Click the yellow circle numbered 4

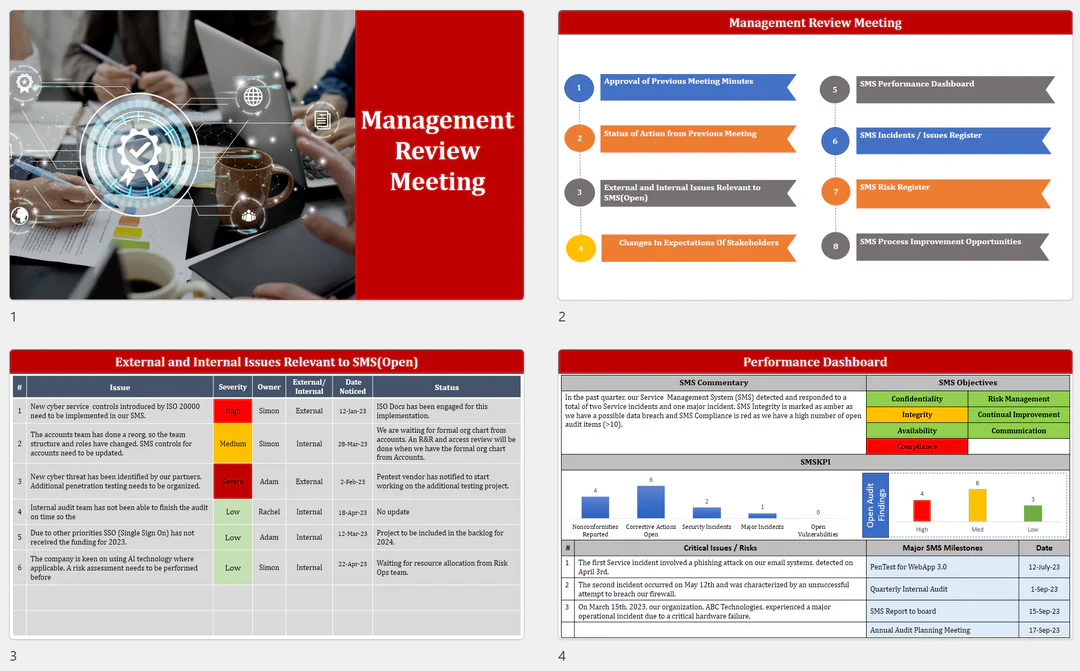pyautogui.click(x=581, y=248)
